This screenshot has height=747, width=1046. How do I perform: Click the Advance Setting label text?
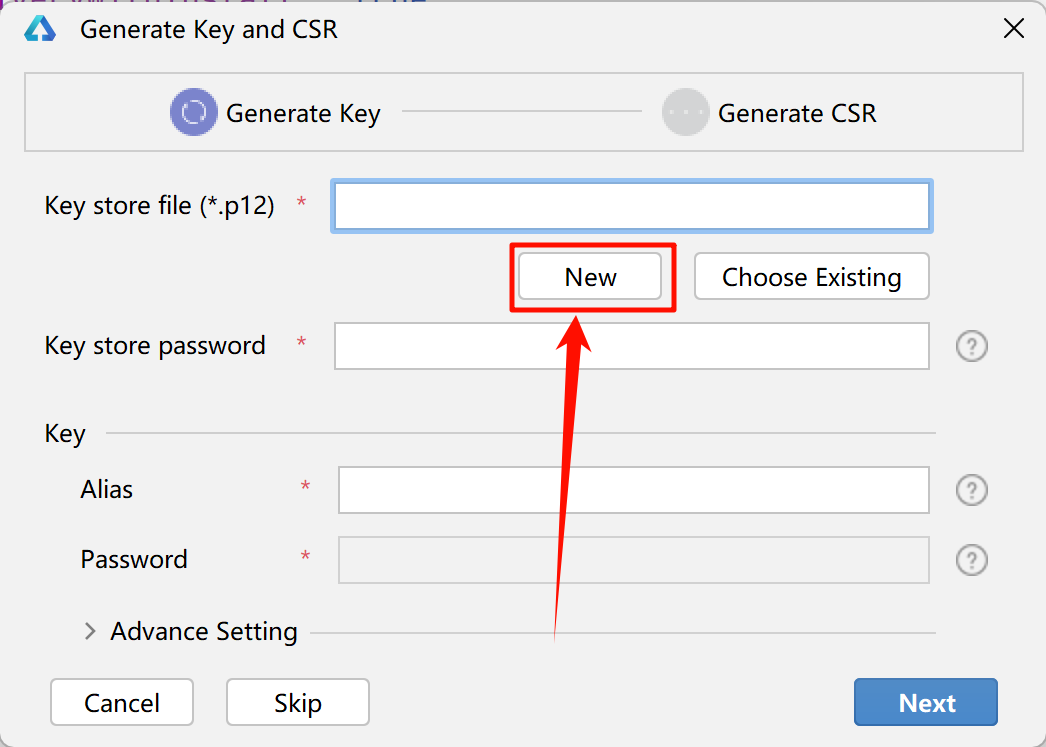coord(203,632)
